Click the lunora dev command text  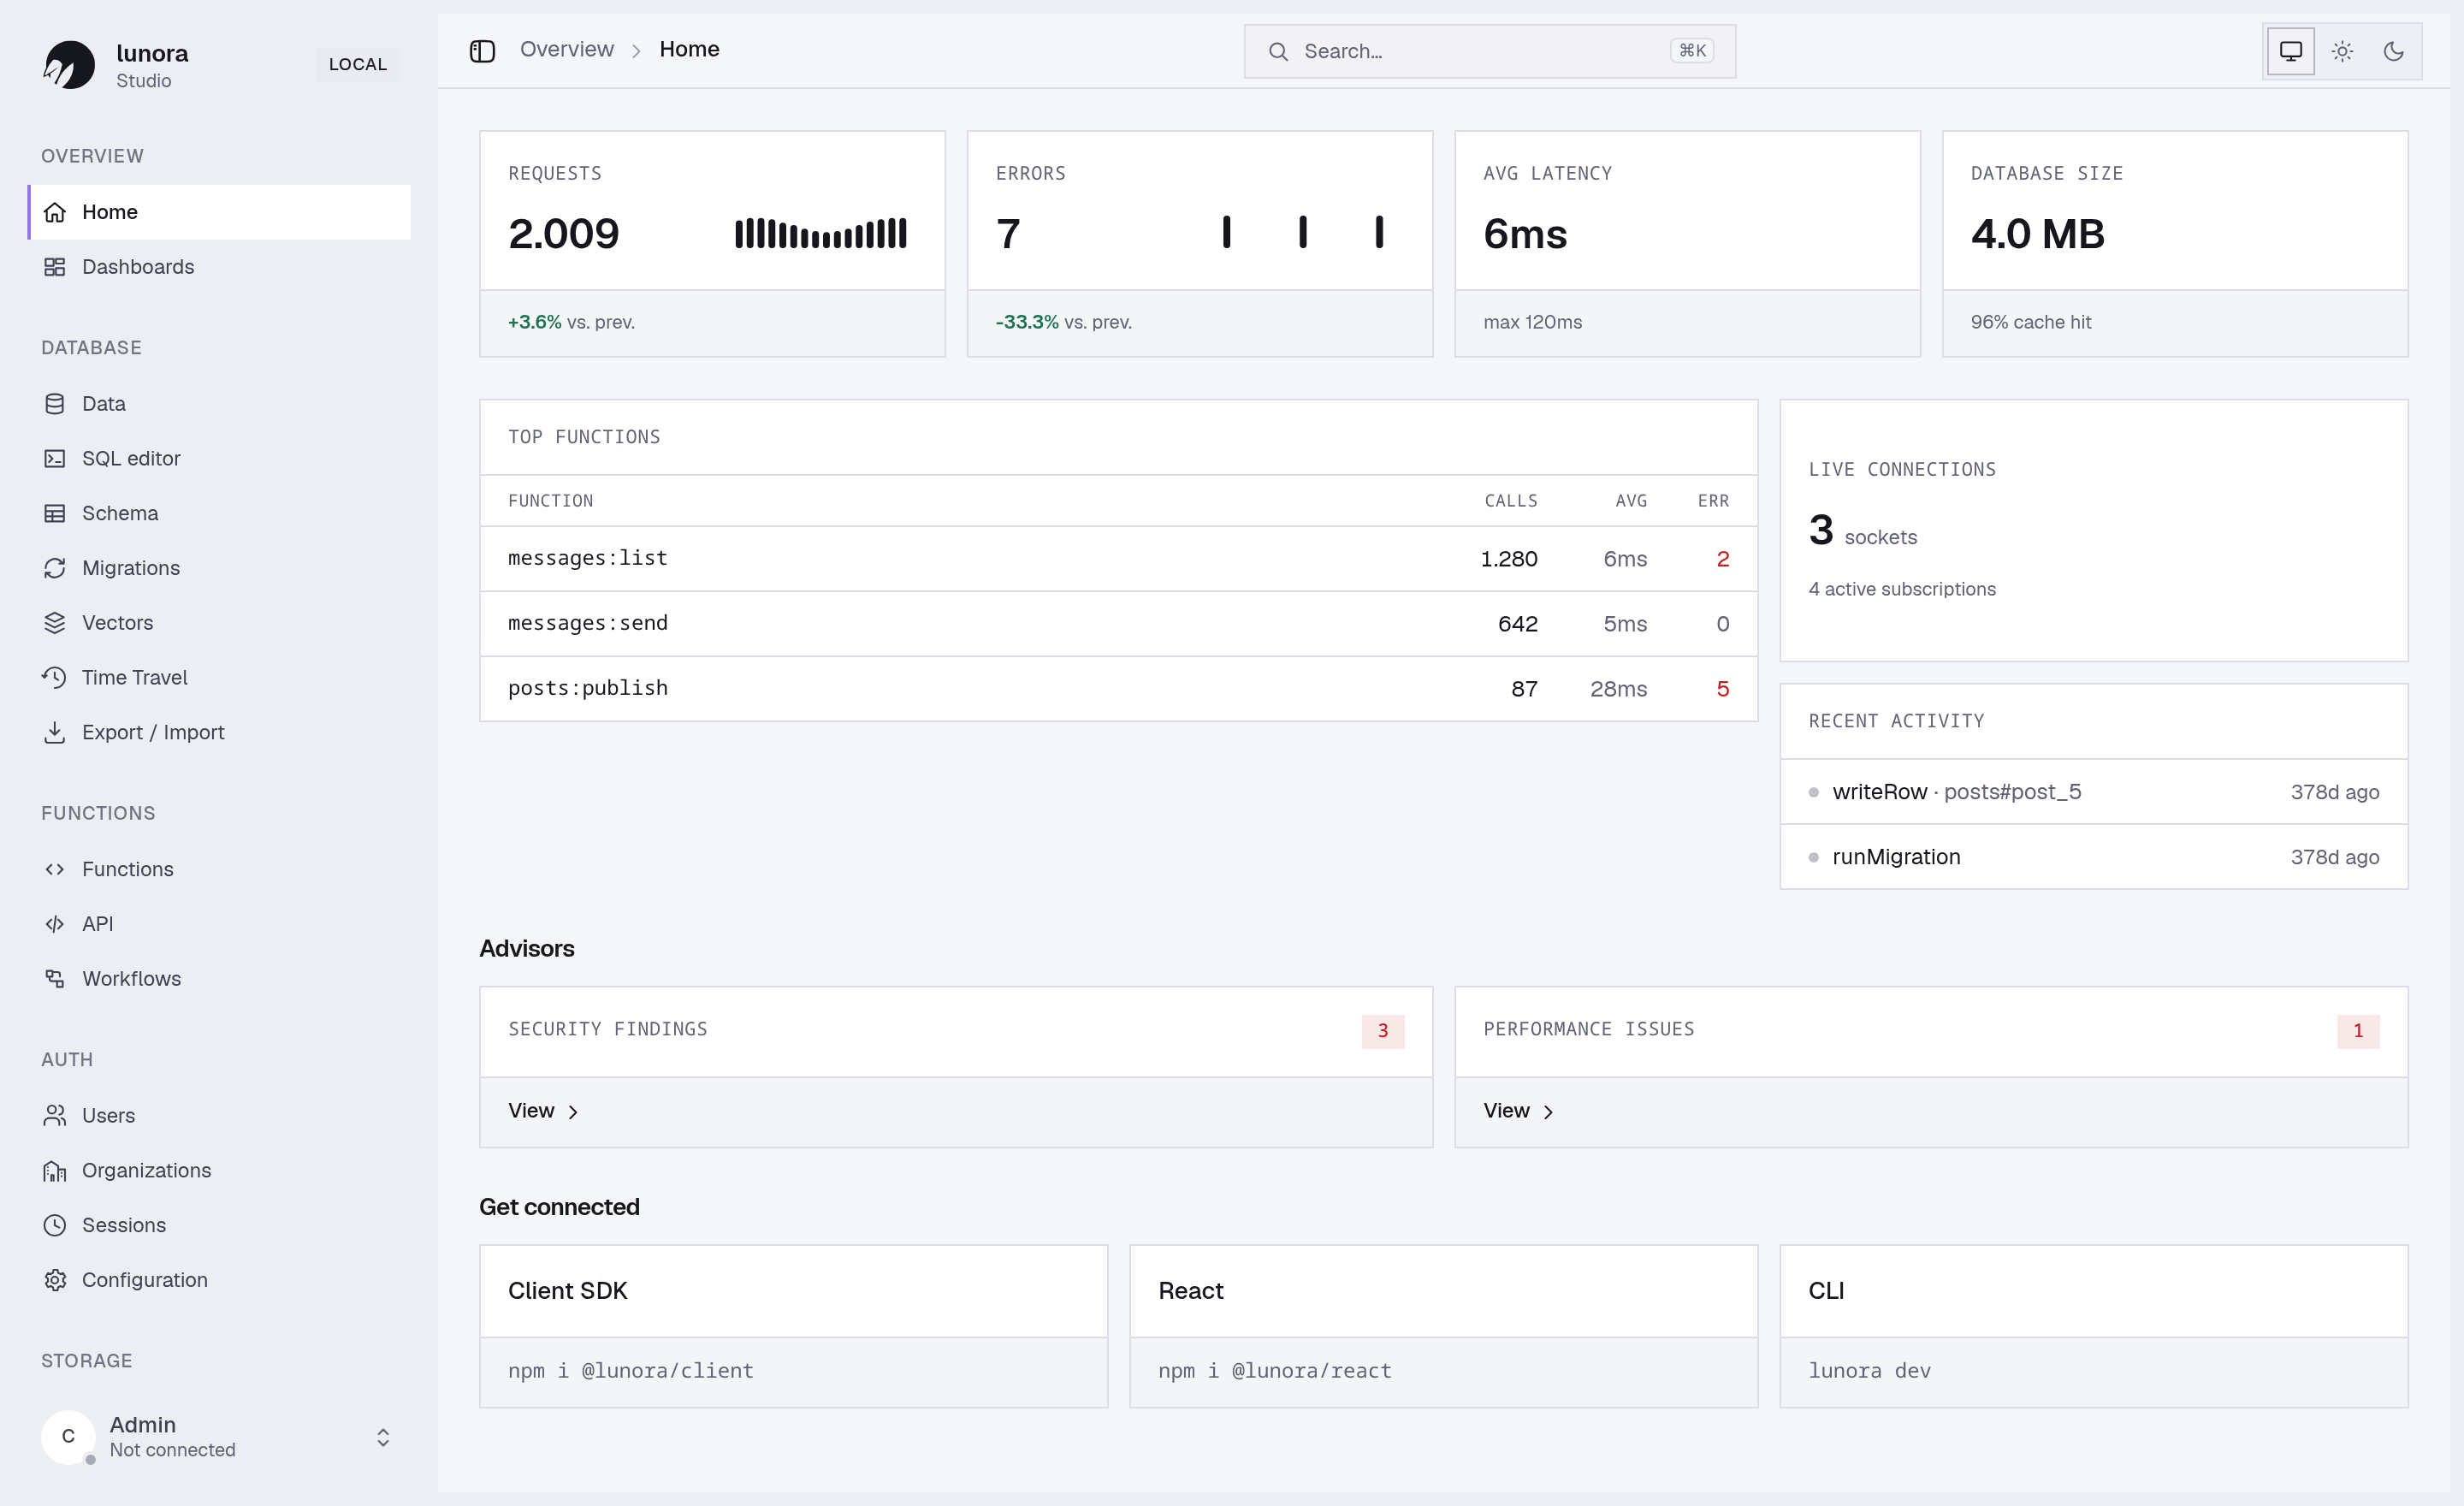(1869, 1371)
